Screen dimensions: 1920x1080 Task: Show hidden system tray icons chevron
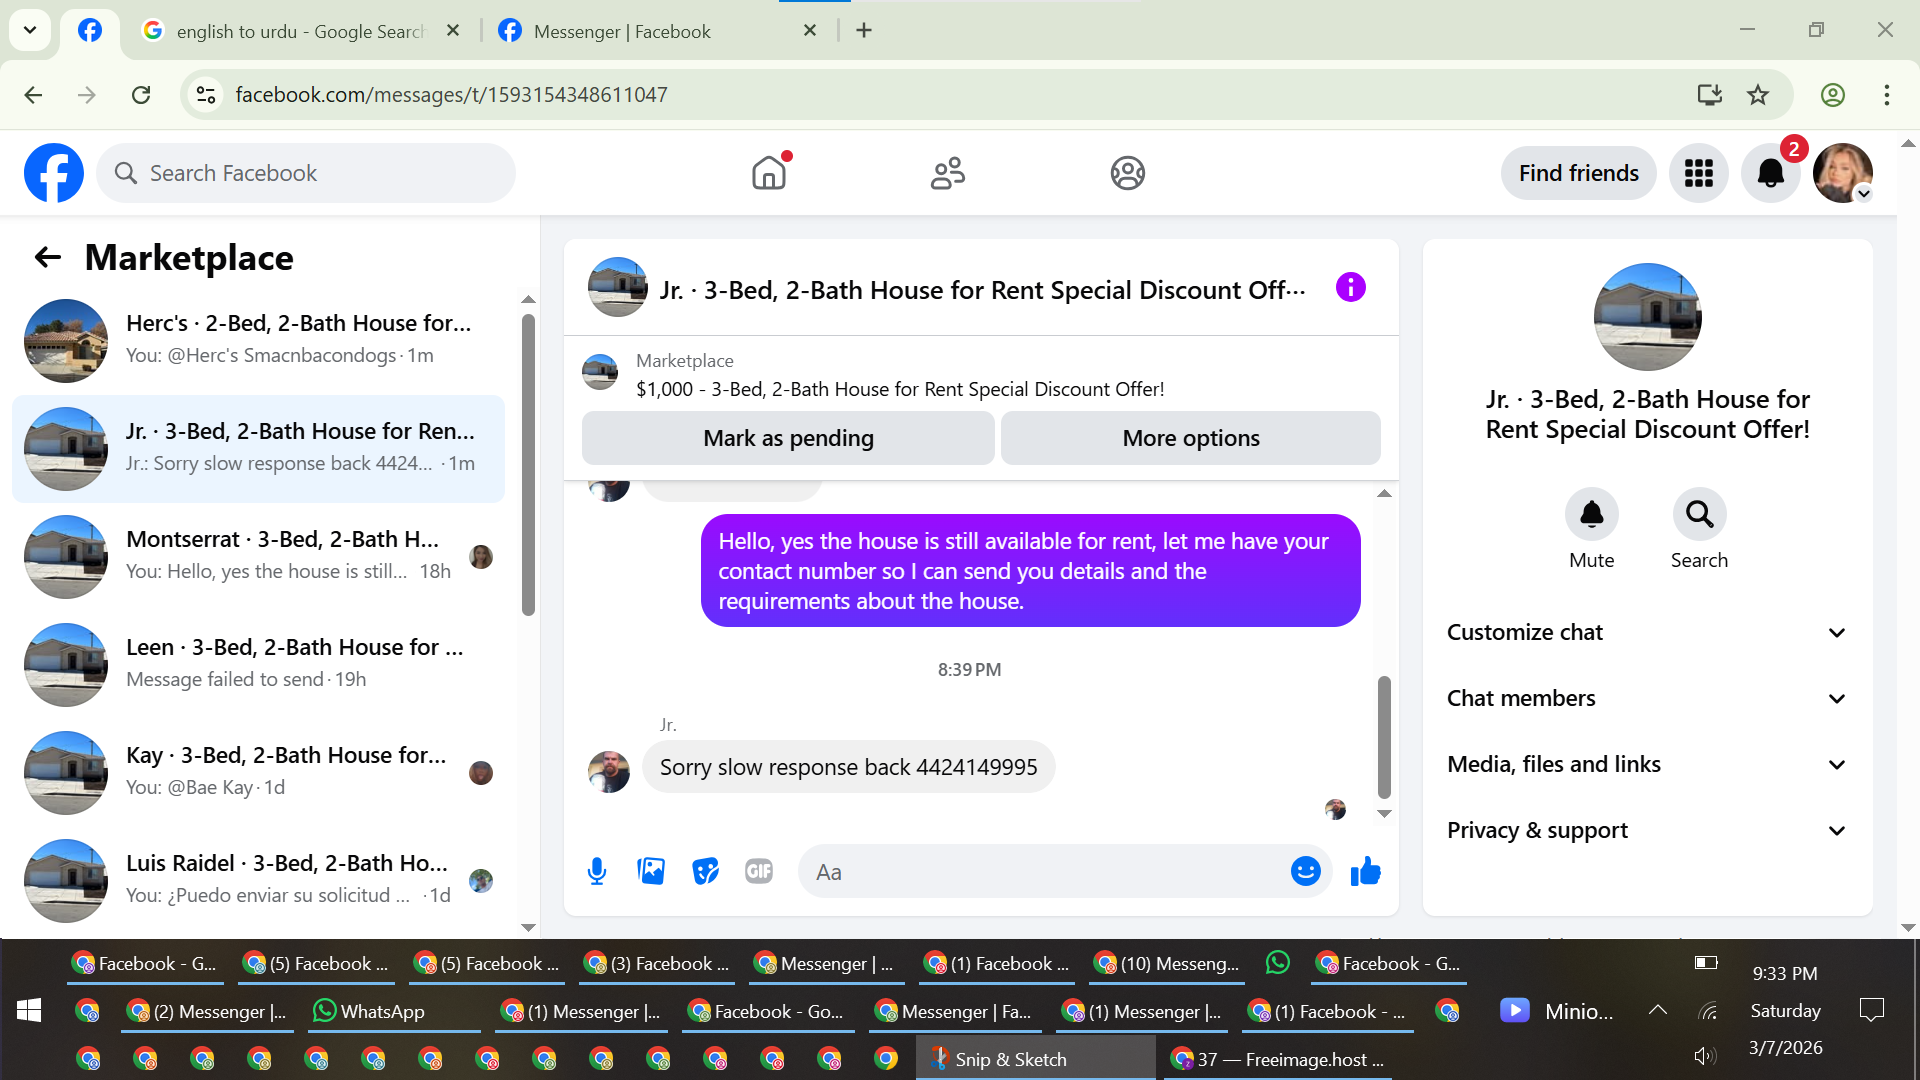coord(1657,1011)
